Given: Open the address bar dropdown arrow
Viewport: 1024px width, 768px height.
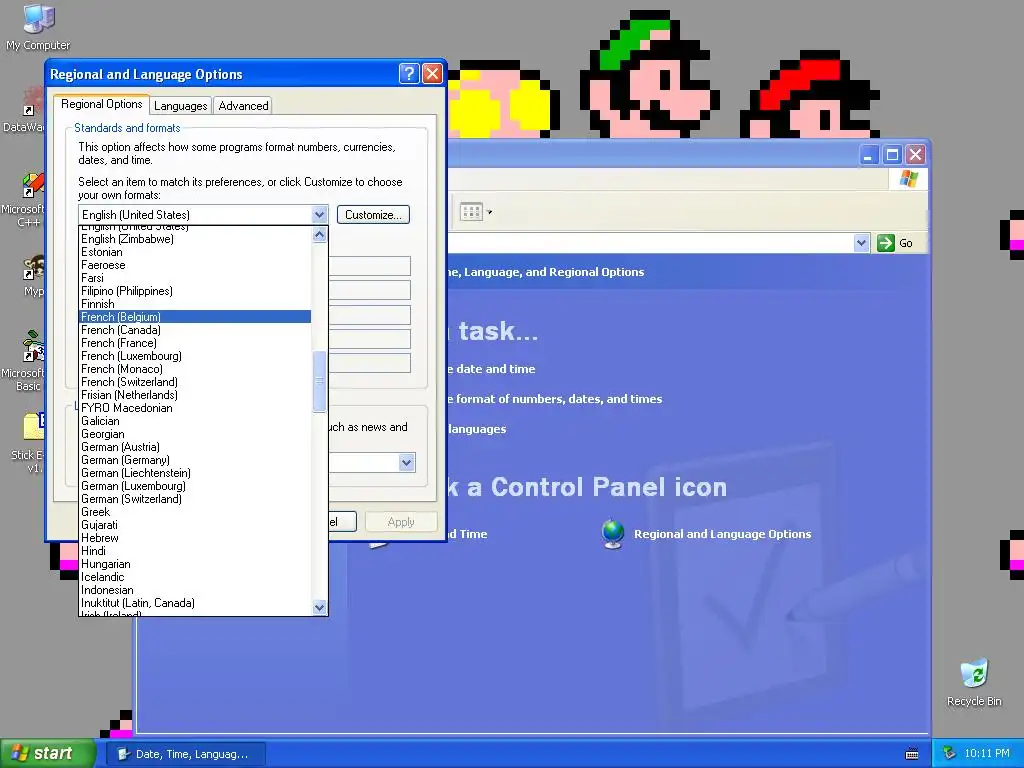Looking at the screenshot, I should coord(861,243).
